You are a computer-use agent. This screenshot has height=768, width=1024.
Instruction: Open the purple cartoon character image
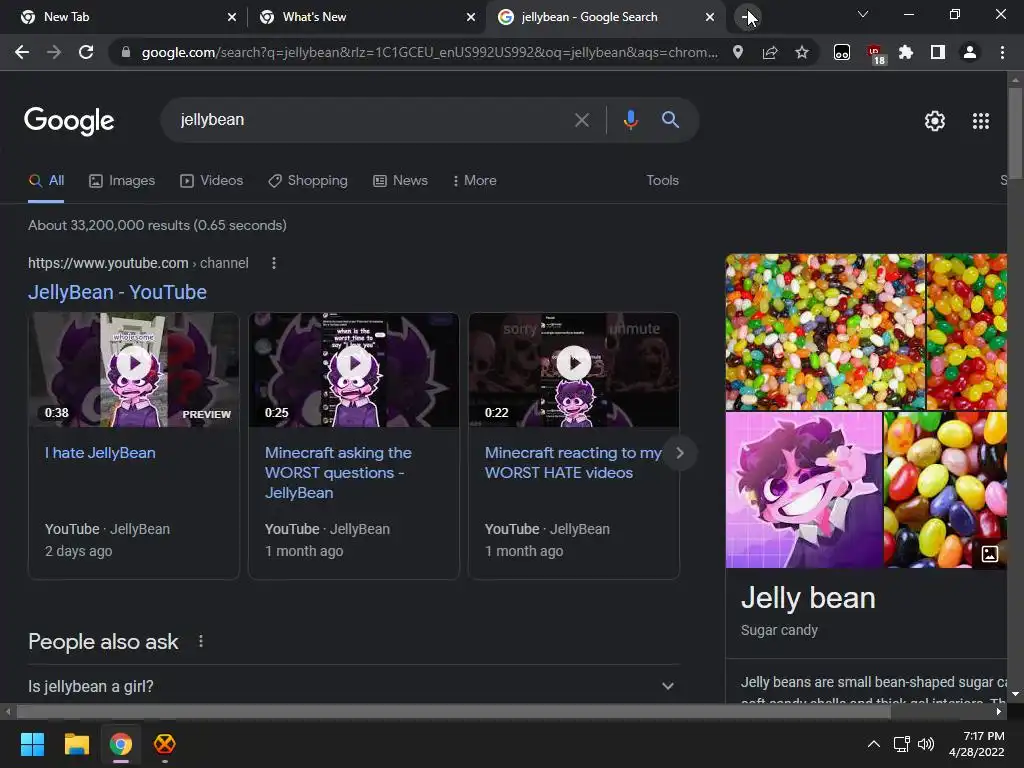(804, 490)
